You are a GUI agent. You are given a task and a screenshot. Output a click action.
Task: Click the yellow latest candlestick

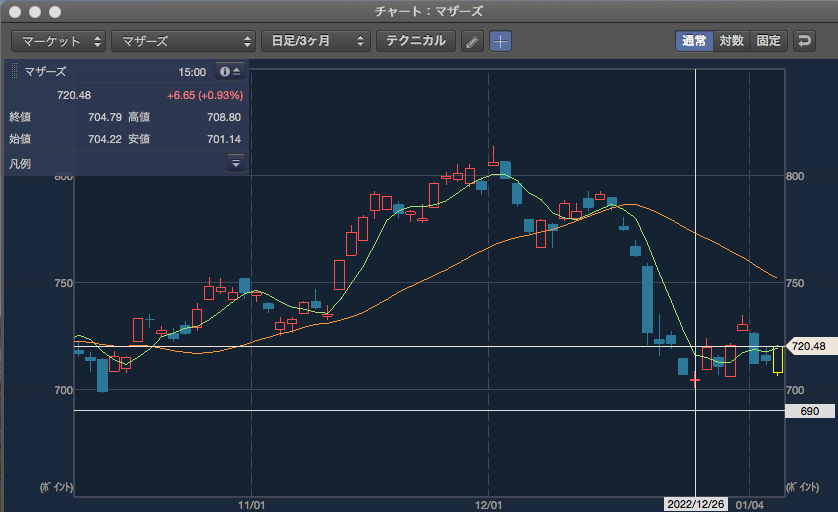(x=778, y=360)
